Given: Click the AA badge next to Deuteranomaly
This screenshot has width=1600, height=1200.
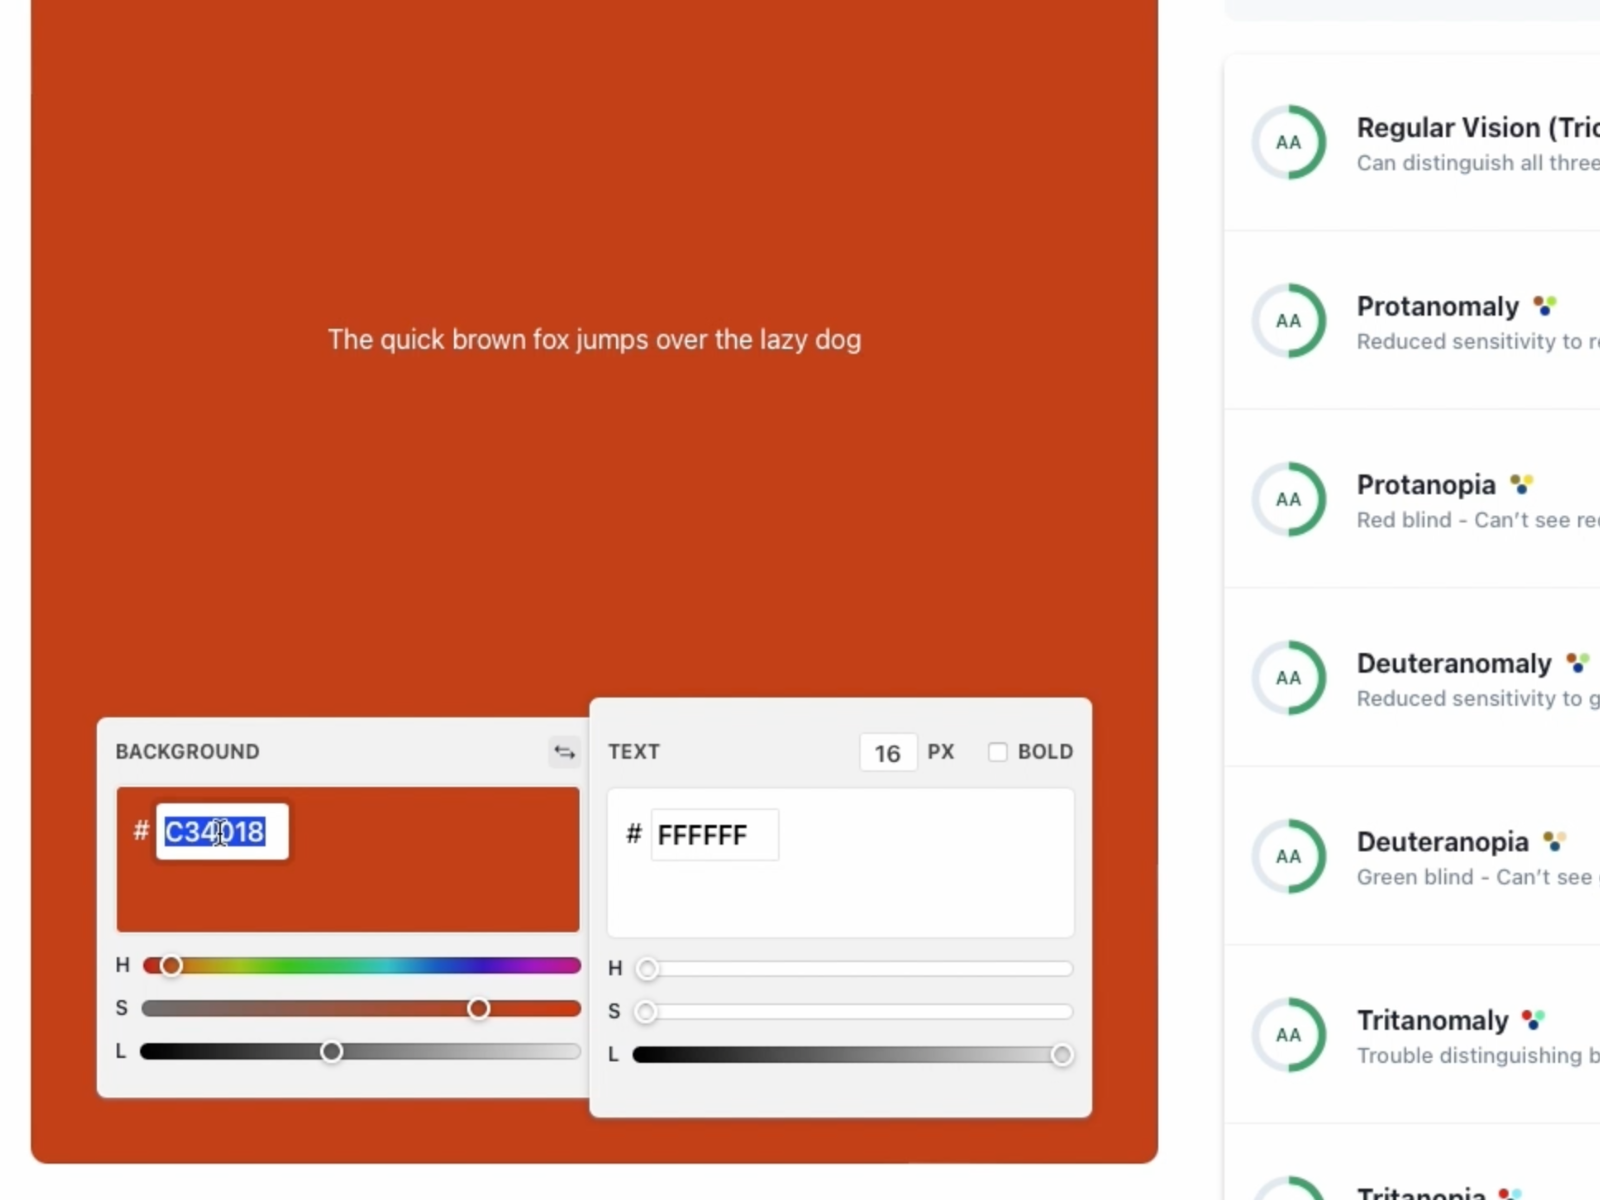Looking at the screenshot, I should [x=1289, y=678].
